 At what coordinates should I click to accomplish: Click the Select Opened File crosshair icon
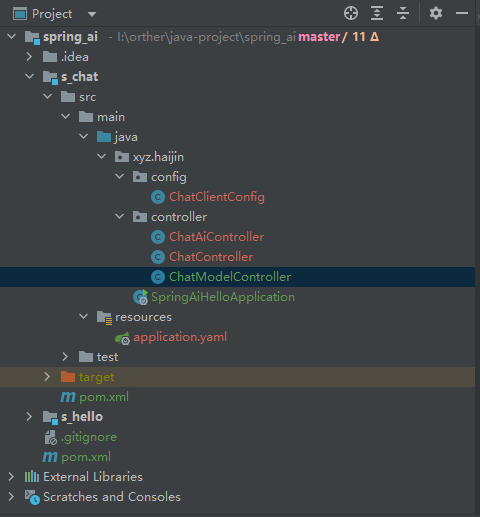351,14
